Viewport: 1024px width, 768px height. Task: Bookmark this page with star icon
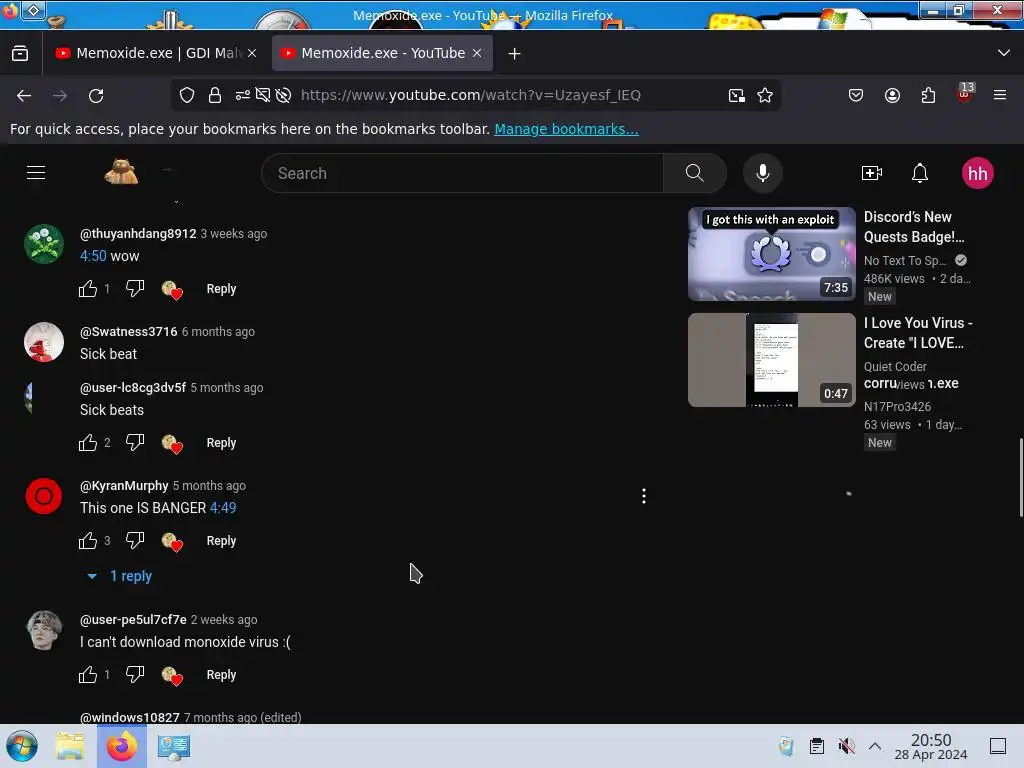[765, 95]
